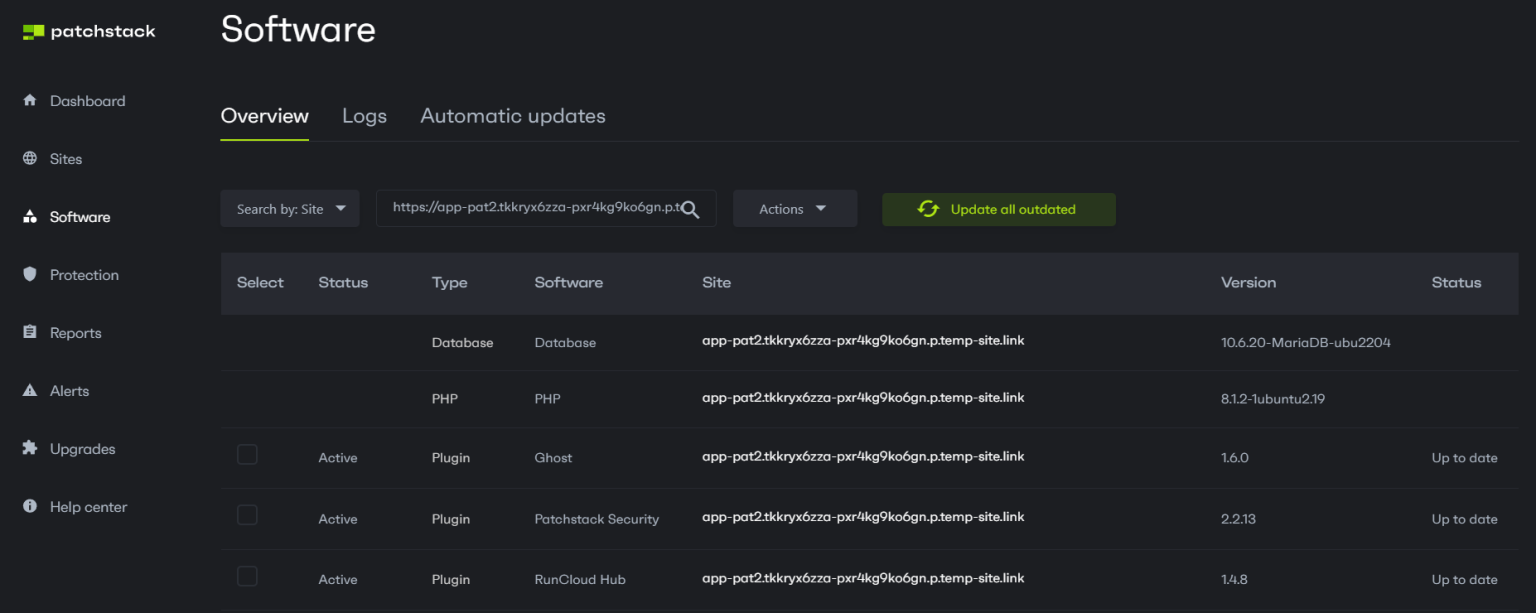Open Help center via the info icon

coord(30,506)
